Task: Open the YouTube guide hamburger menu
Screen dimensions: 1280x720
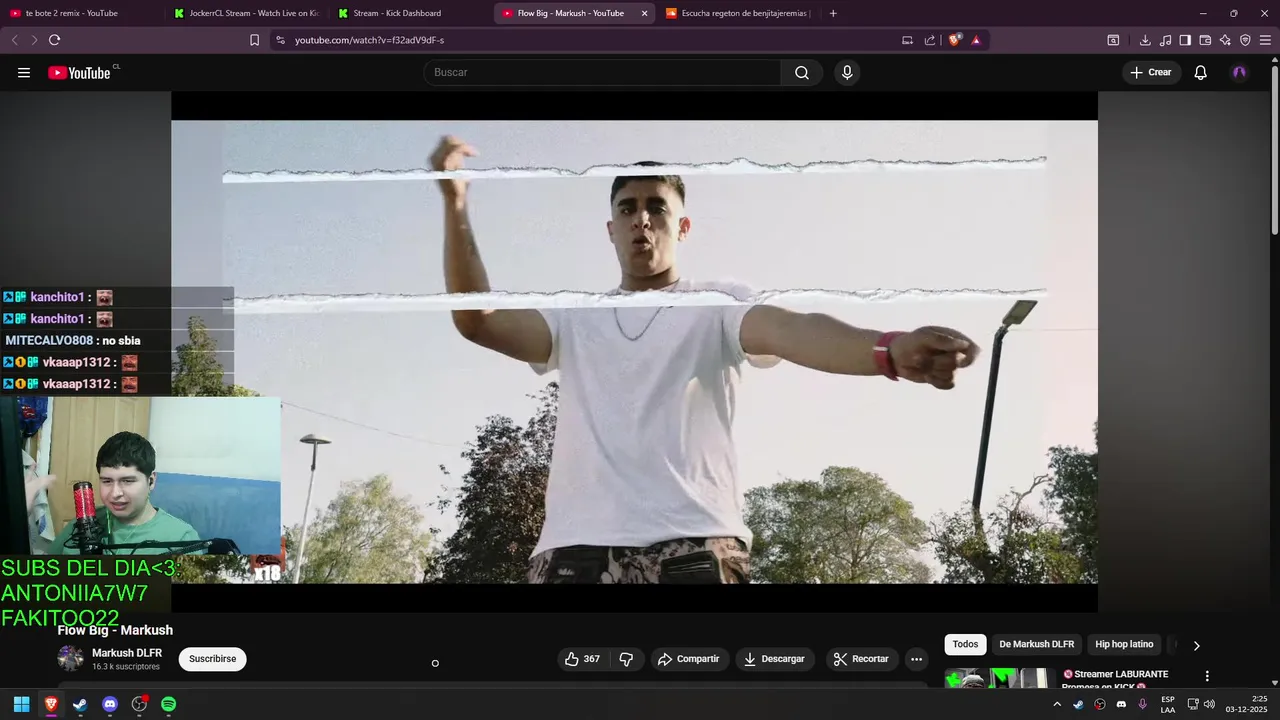Action: [x=24, y=72]
